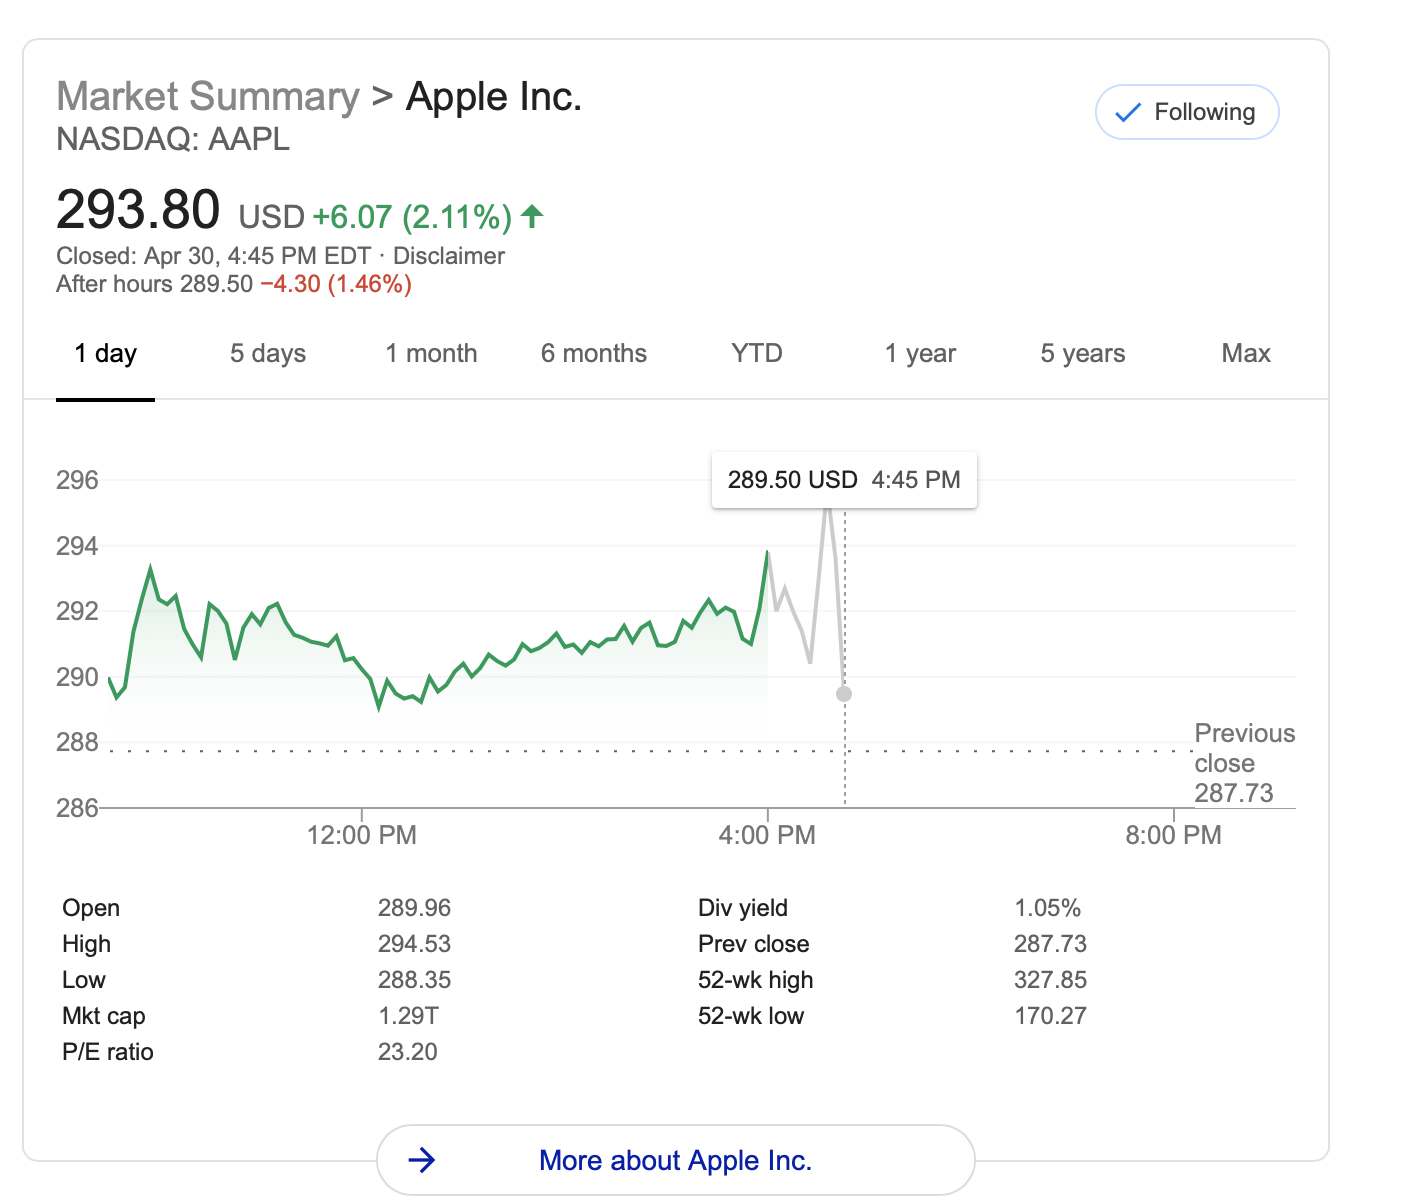Select the Max time range
This screenshot has height=1200, width=1406.
(1245, 353)
